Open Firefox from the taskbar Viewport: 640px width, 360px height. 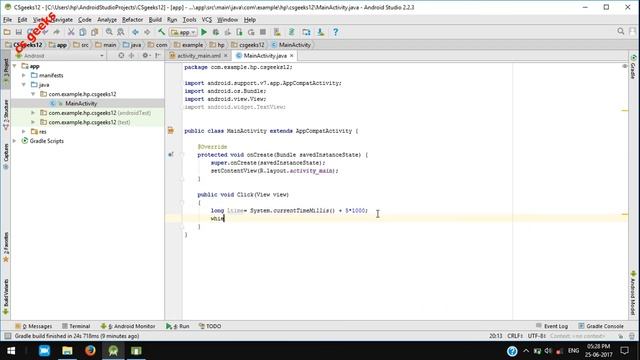point(90,351)
